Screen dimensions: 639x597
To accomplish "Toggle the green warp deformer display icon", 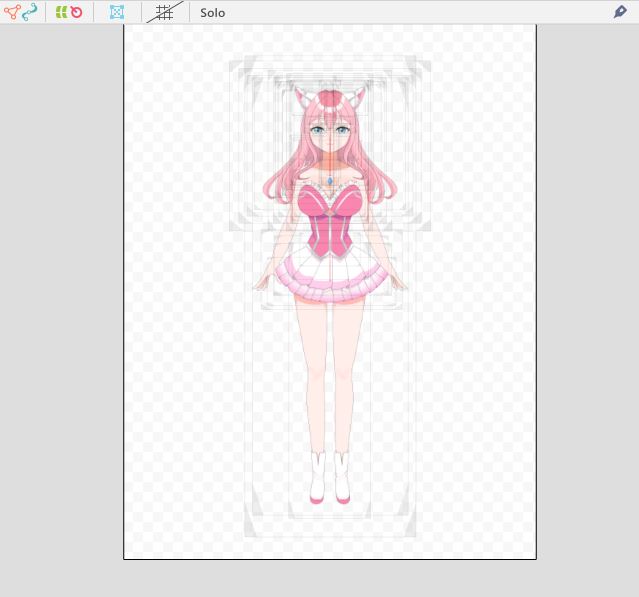I will pyautogui.click(x=61, y=12).
